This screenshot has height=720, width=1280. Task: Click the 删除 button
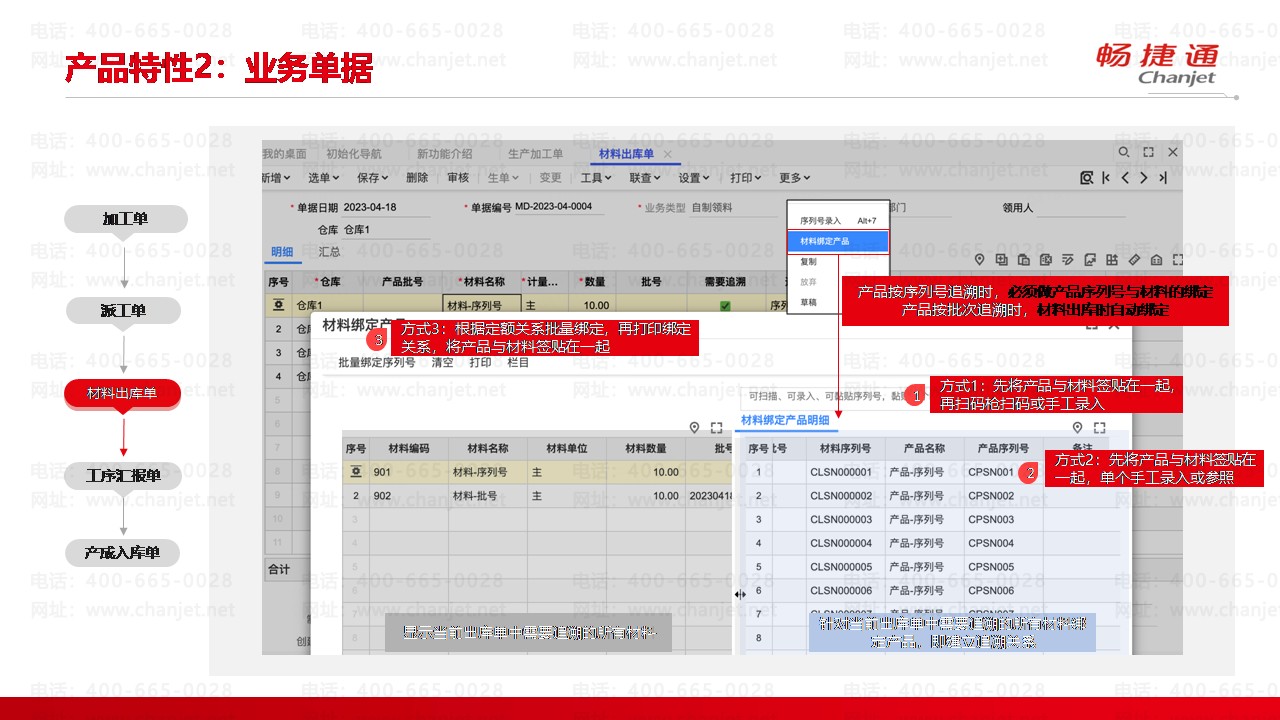pyautogui.click(x=417, y=178)
